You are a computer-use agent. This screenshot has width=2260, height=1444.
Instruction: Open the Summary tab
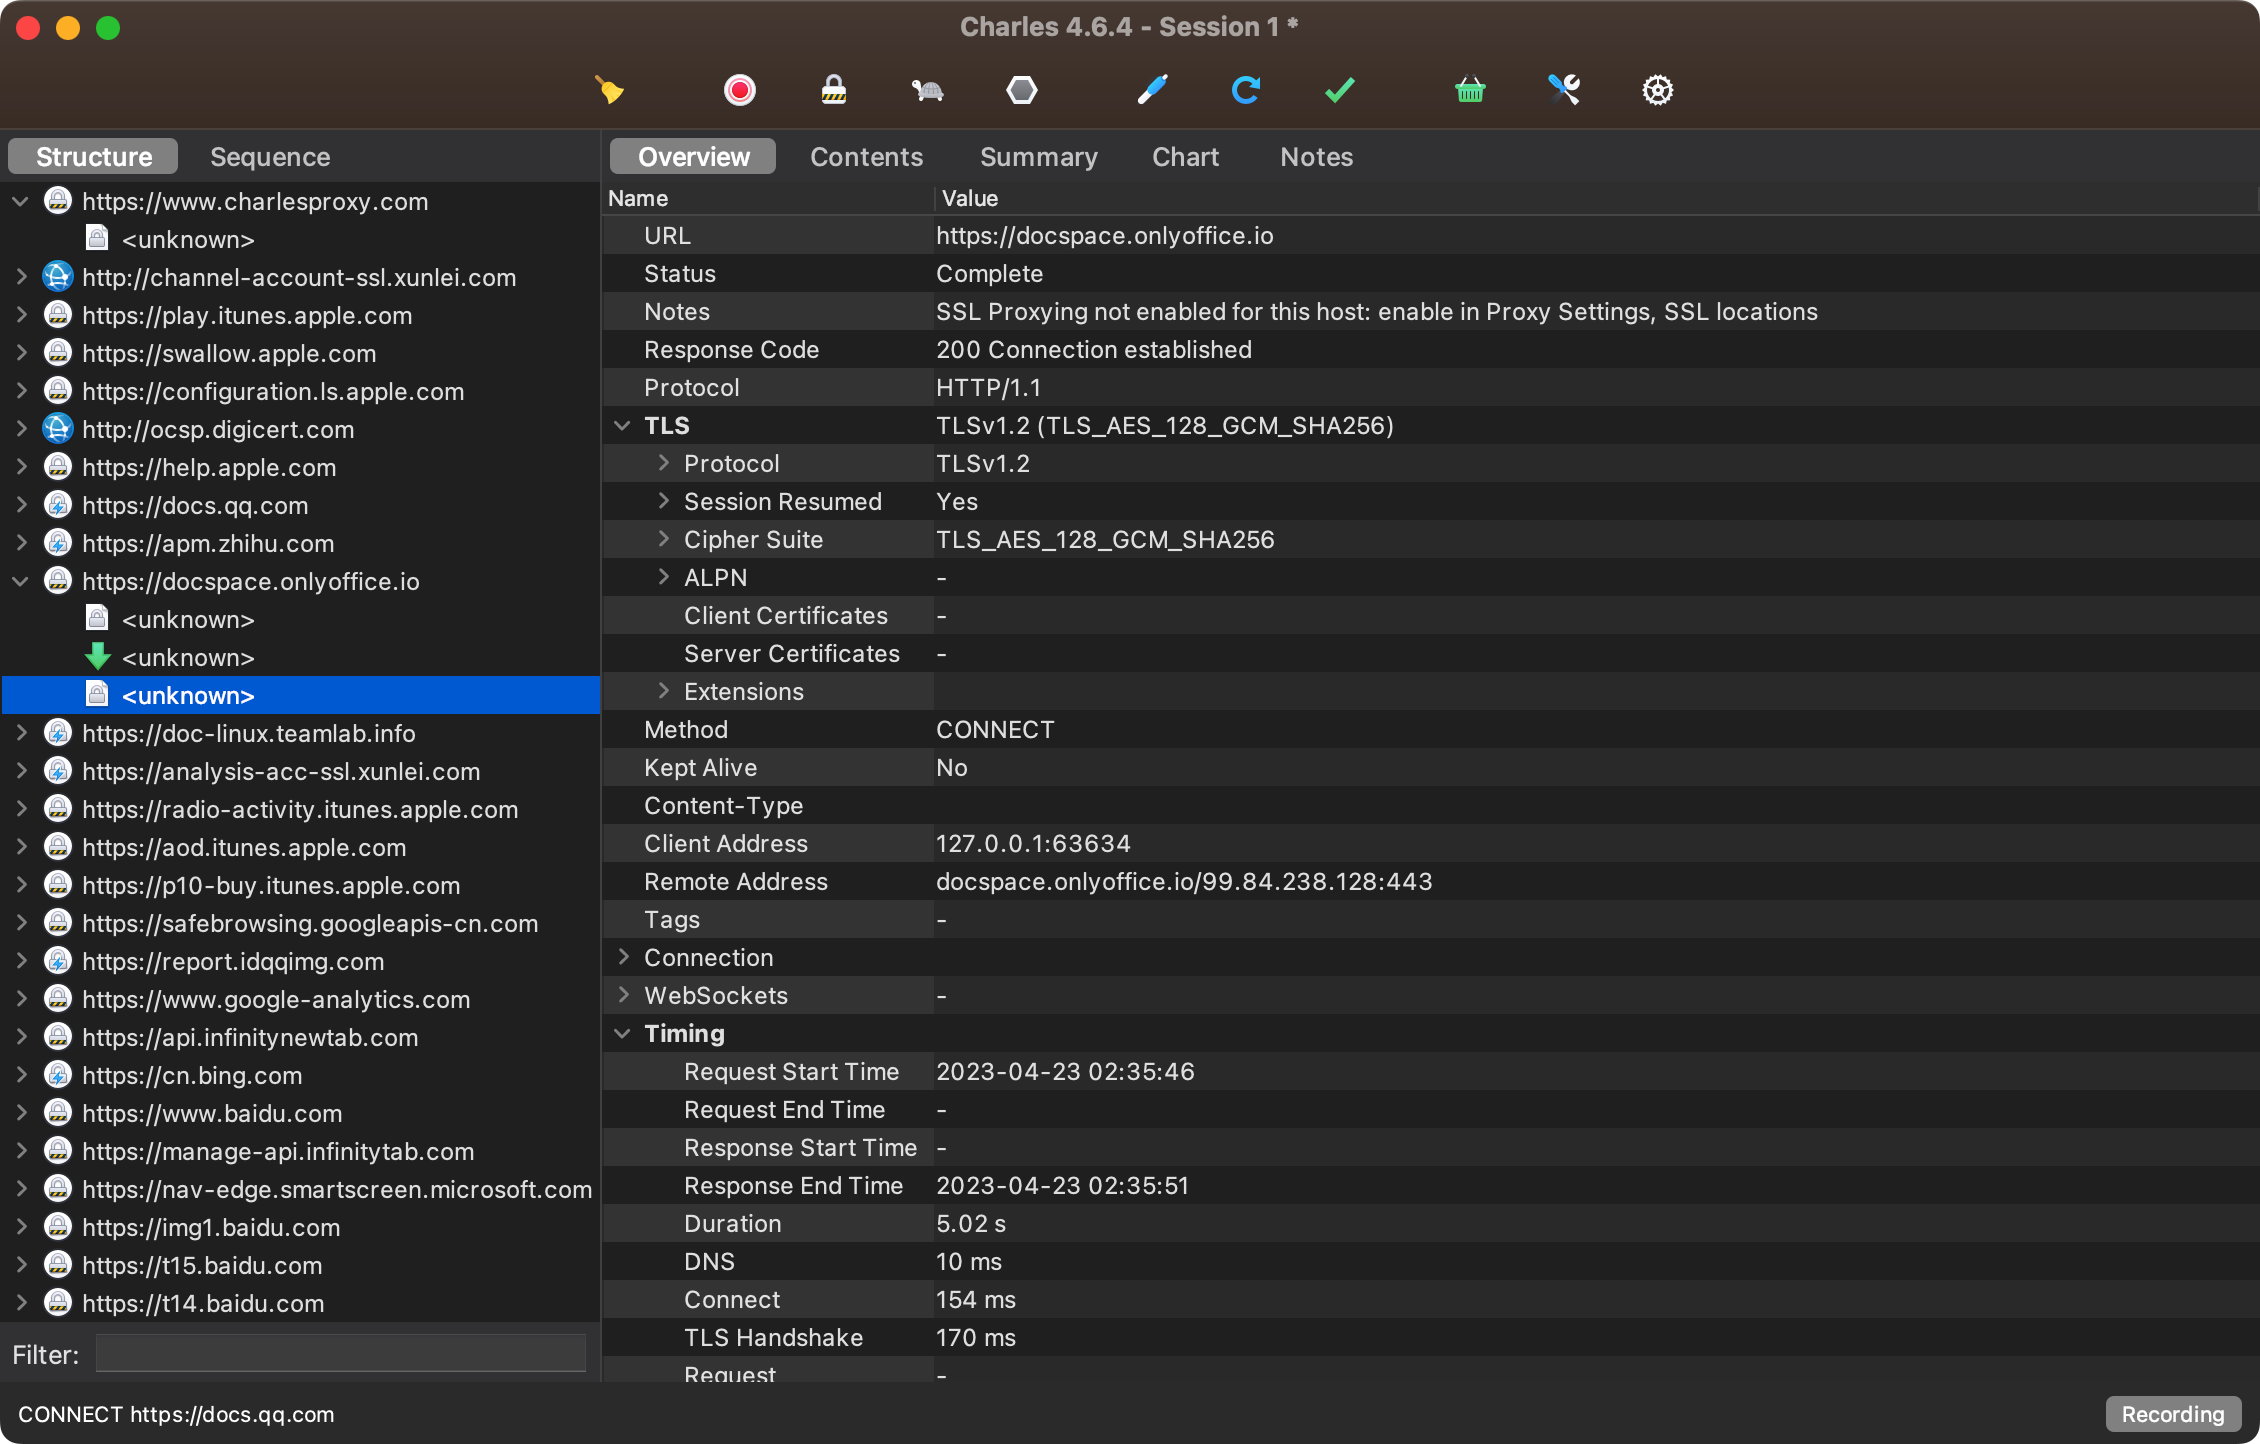pos(1038,157)
